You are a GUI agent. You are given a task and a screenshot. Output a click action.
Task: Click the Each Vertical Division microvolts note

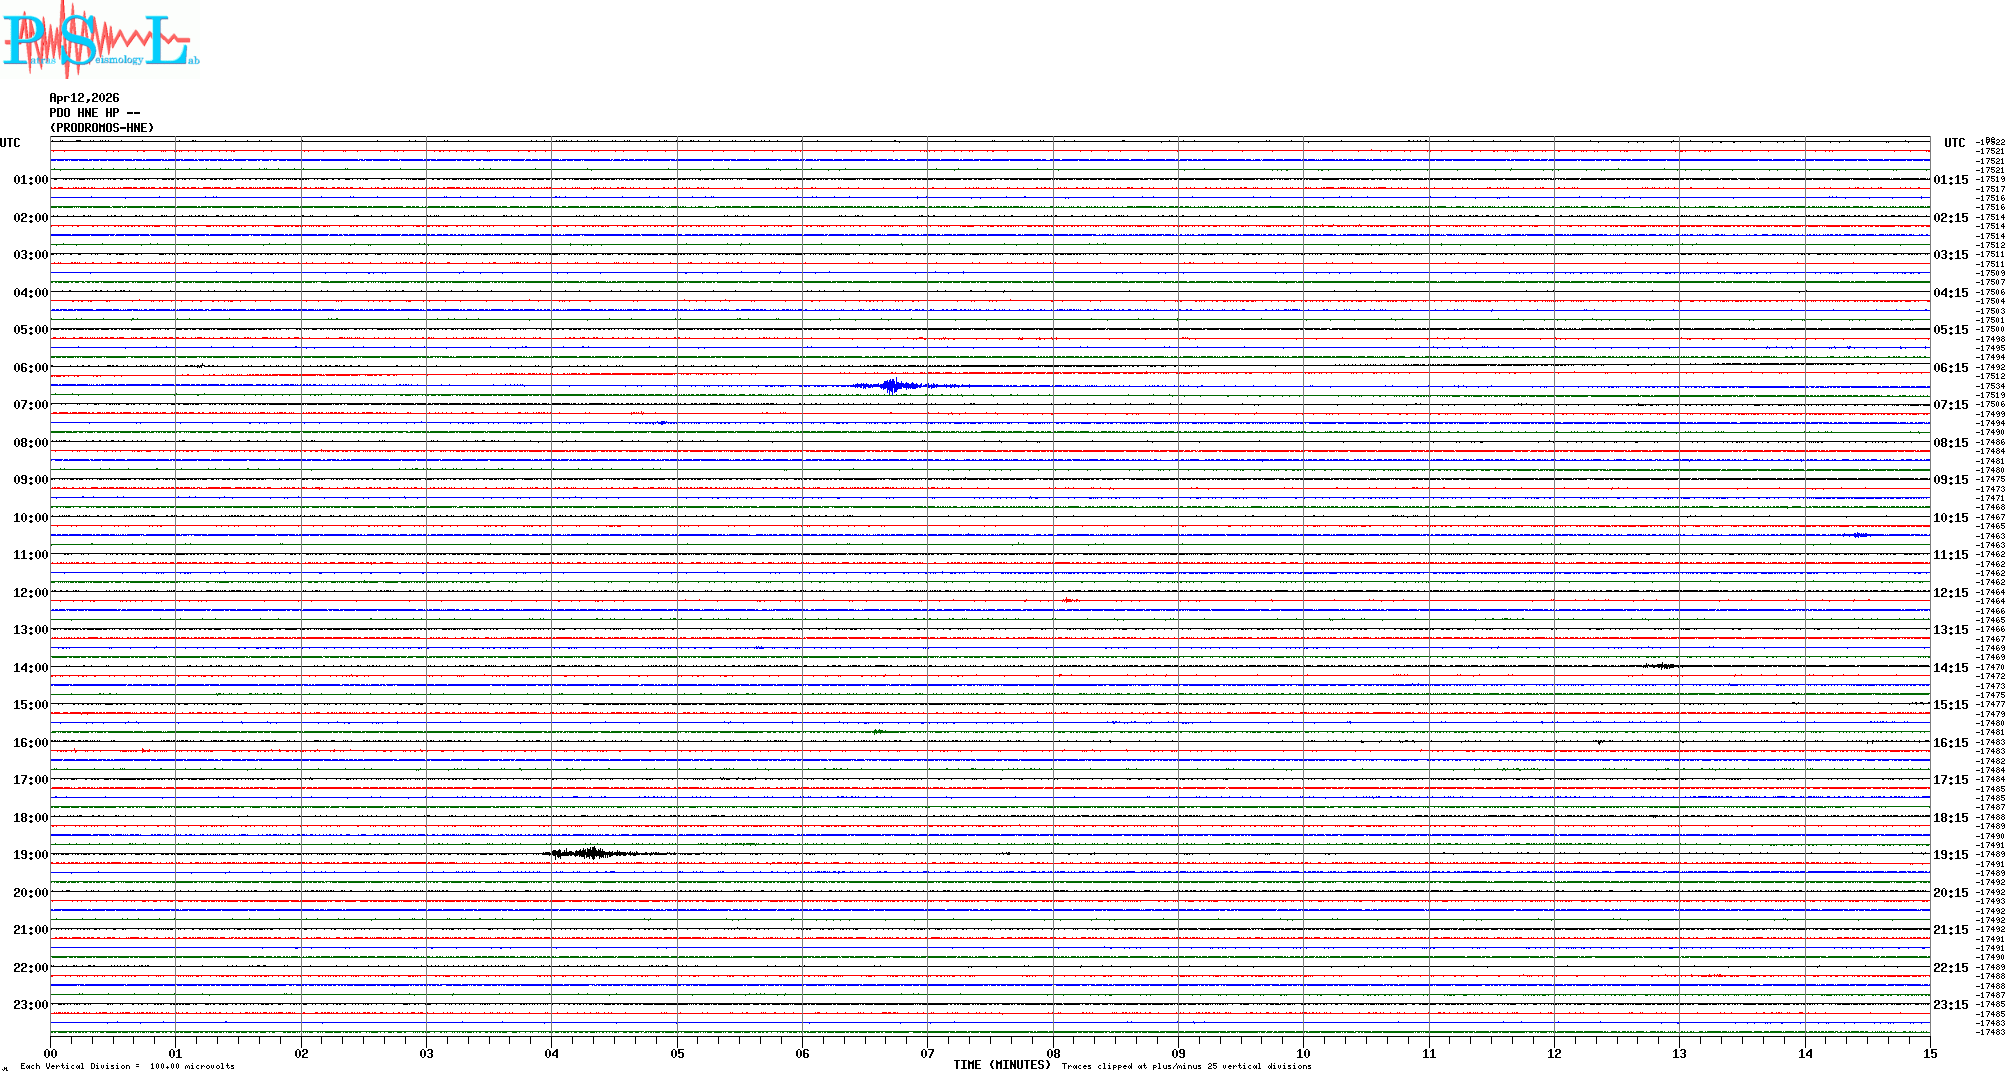click(127, 1066)
